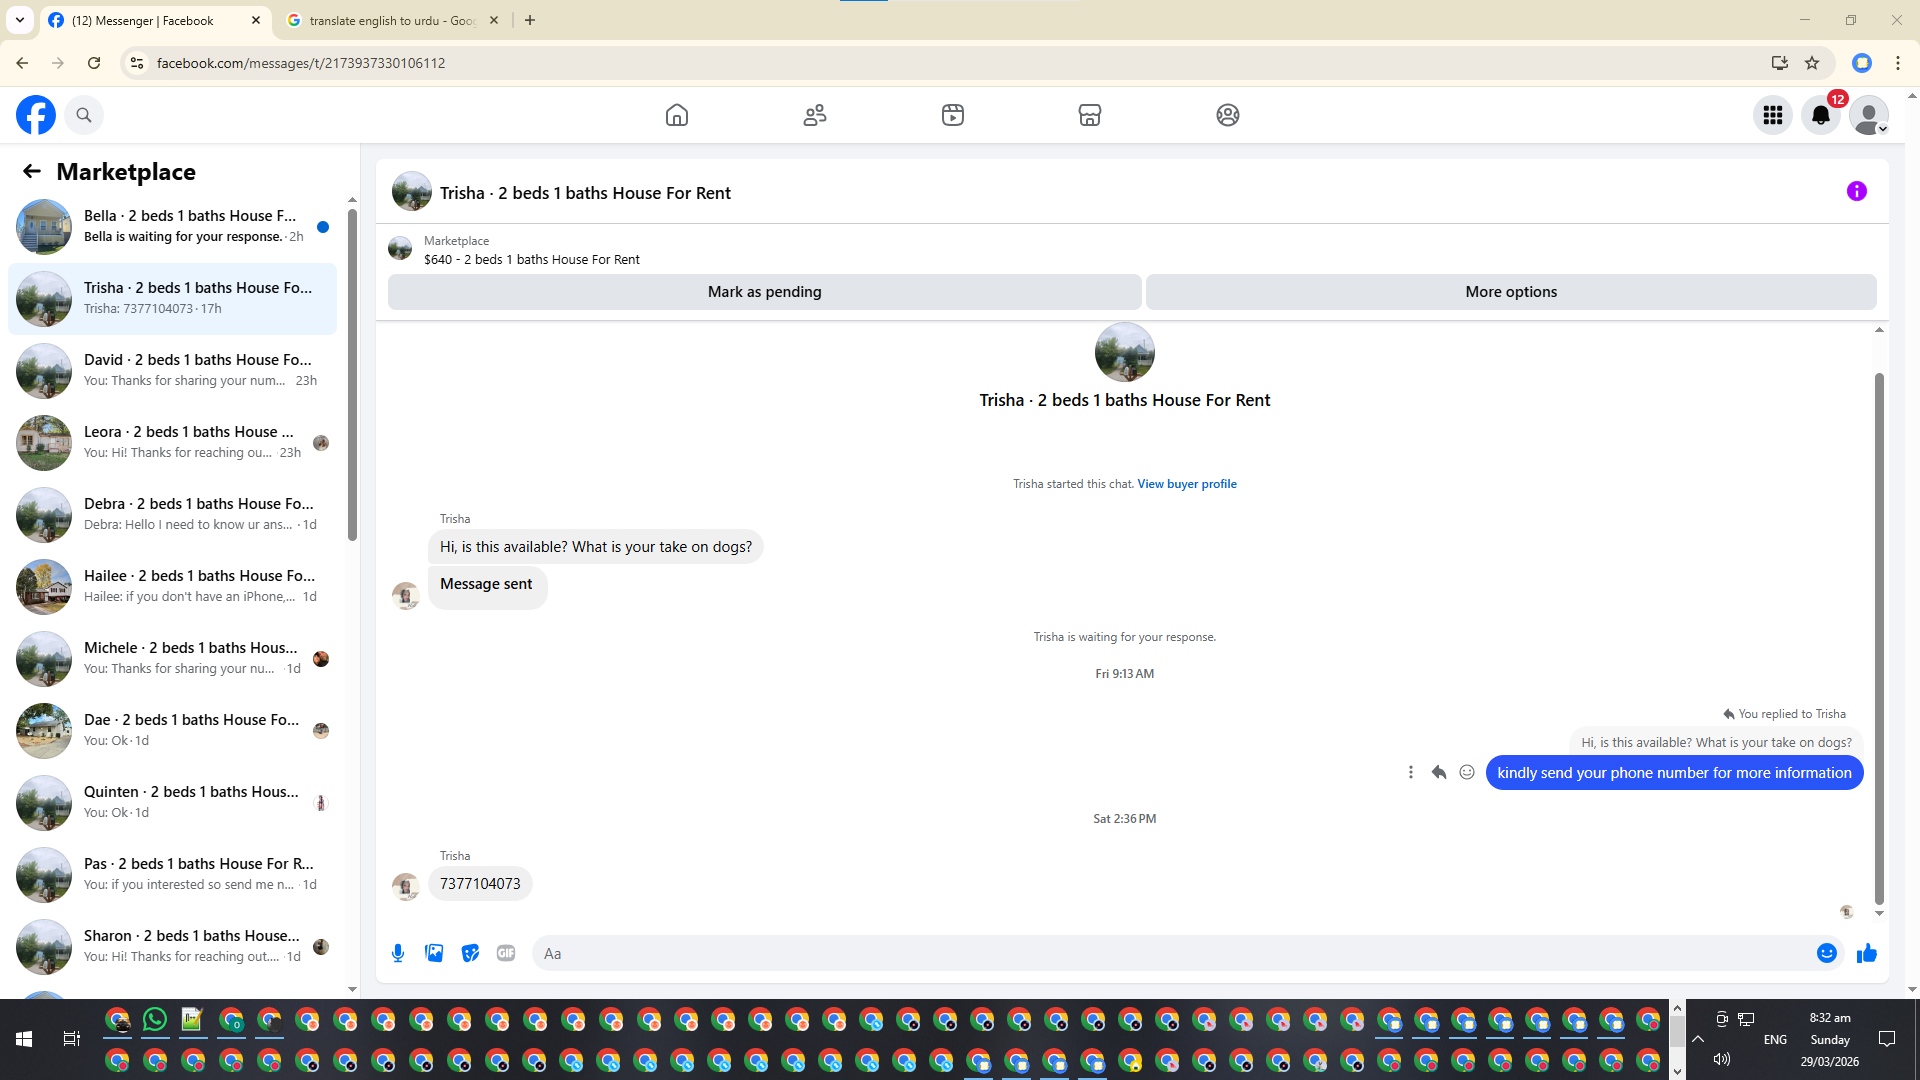Open Chrome's three-dot menu
The image size is (1920, 1080).
tap(1898, 63)
